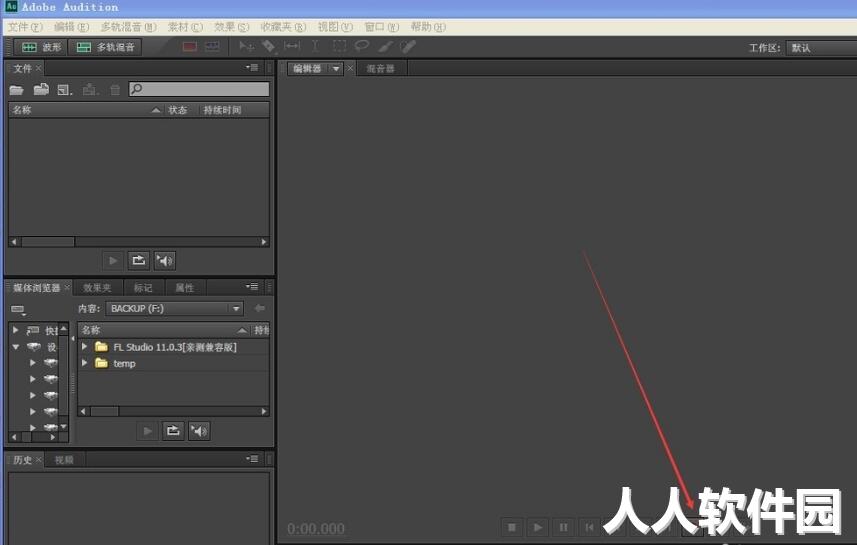857x545 pixels.
Task: Collapse the 设 drives tree node
Action: point(16,347)
